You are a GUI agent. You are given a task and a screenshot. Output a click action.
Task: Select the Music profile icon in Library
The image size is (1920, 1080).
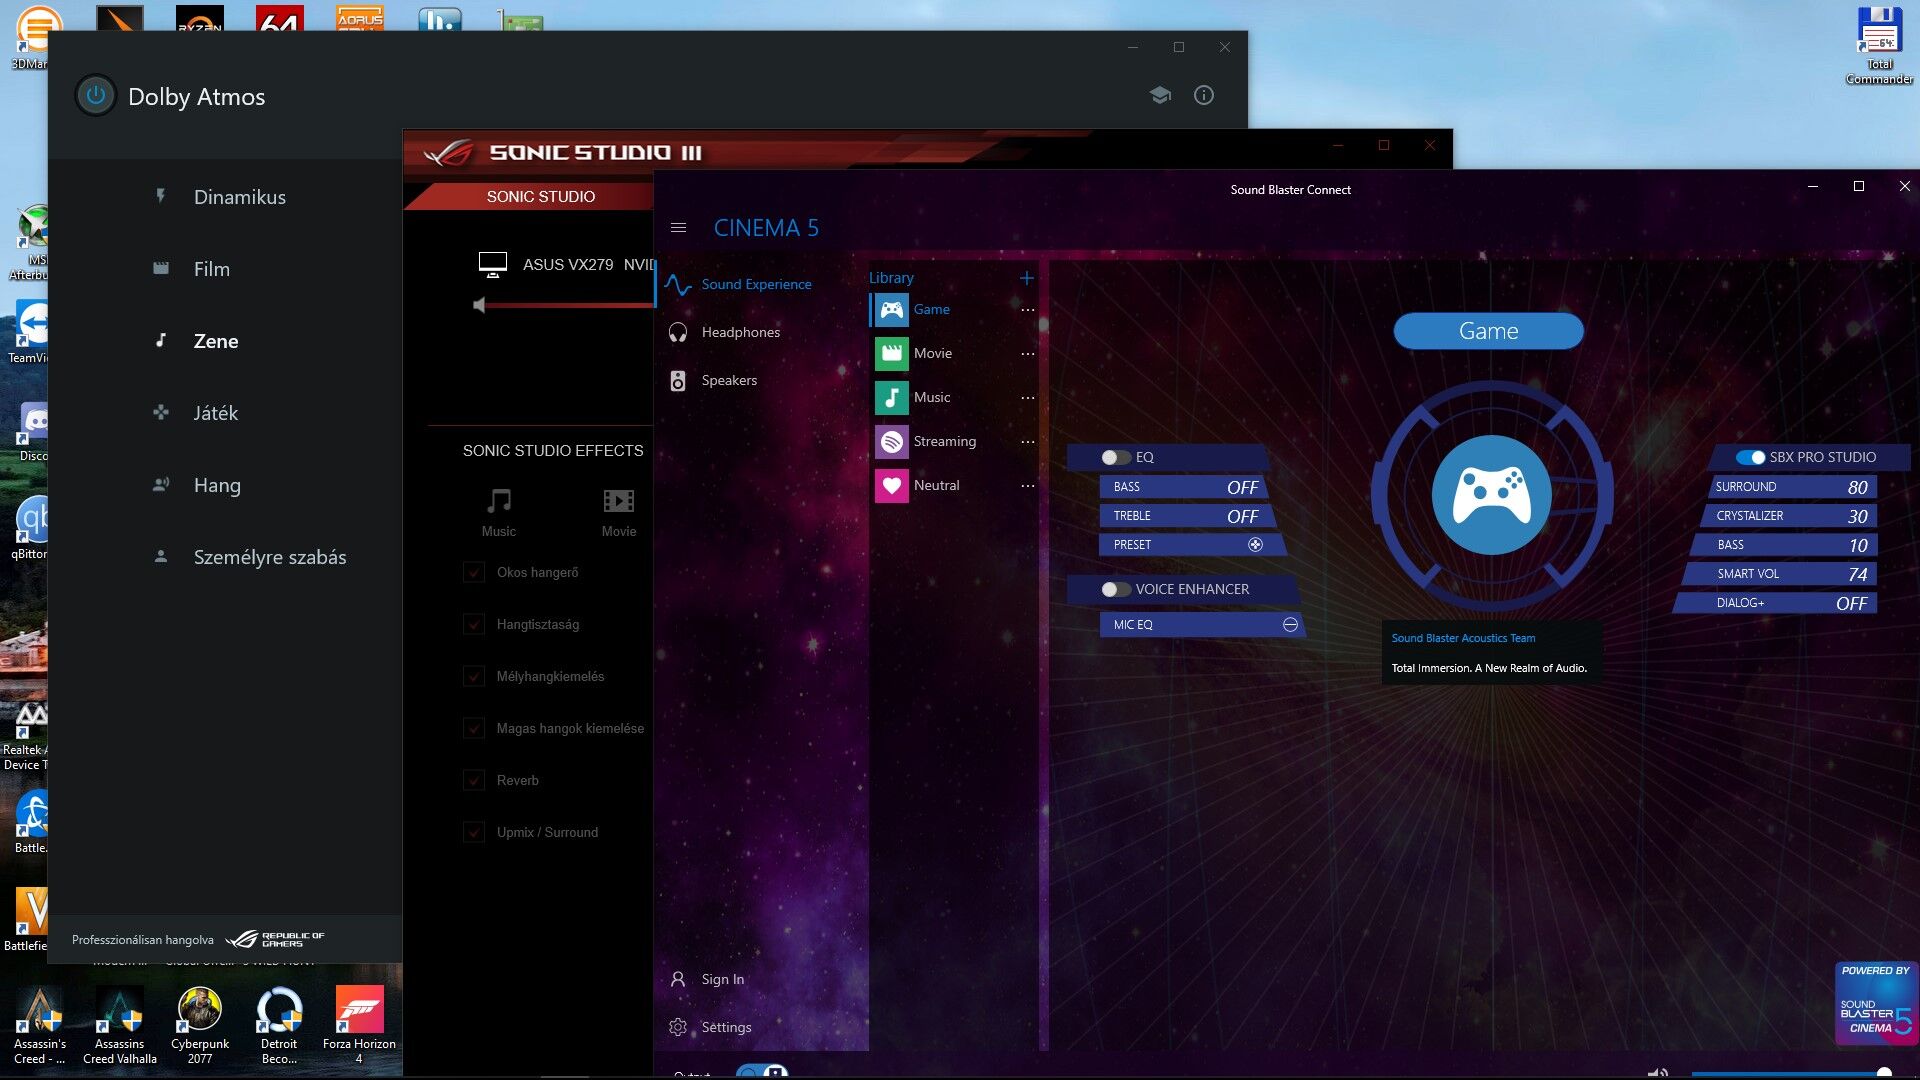pyautogui.click(x=892, y=397)
